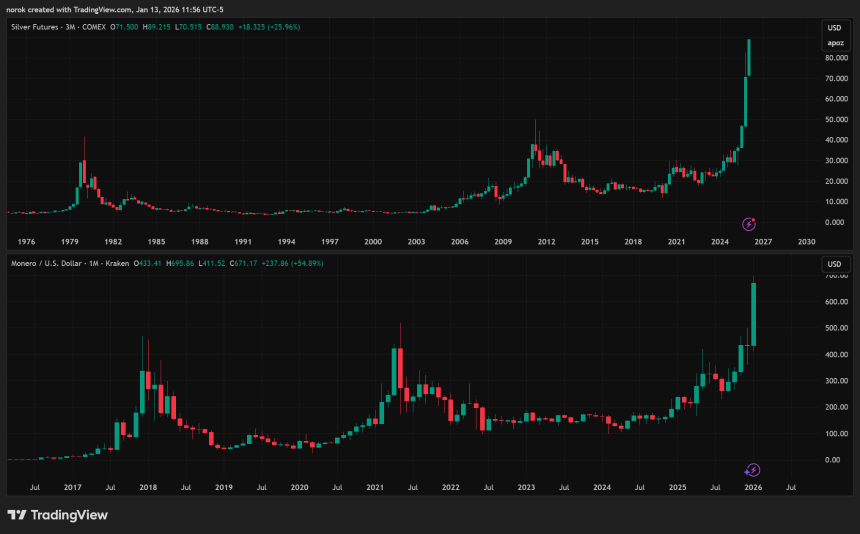This screenshot has height=534, width=860.
Task: Click the 600.00 price axis label
Action: [x=836, y=302]
